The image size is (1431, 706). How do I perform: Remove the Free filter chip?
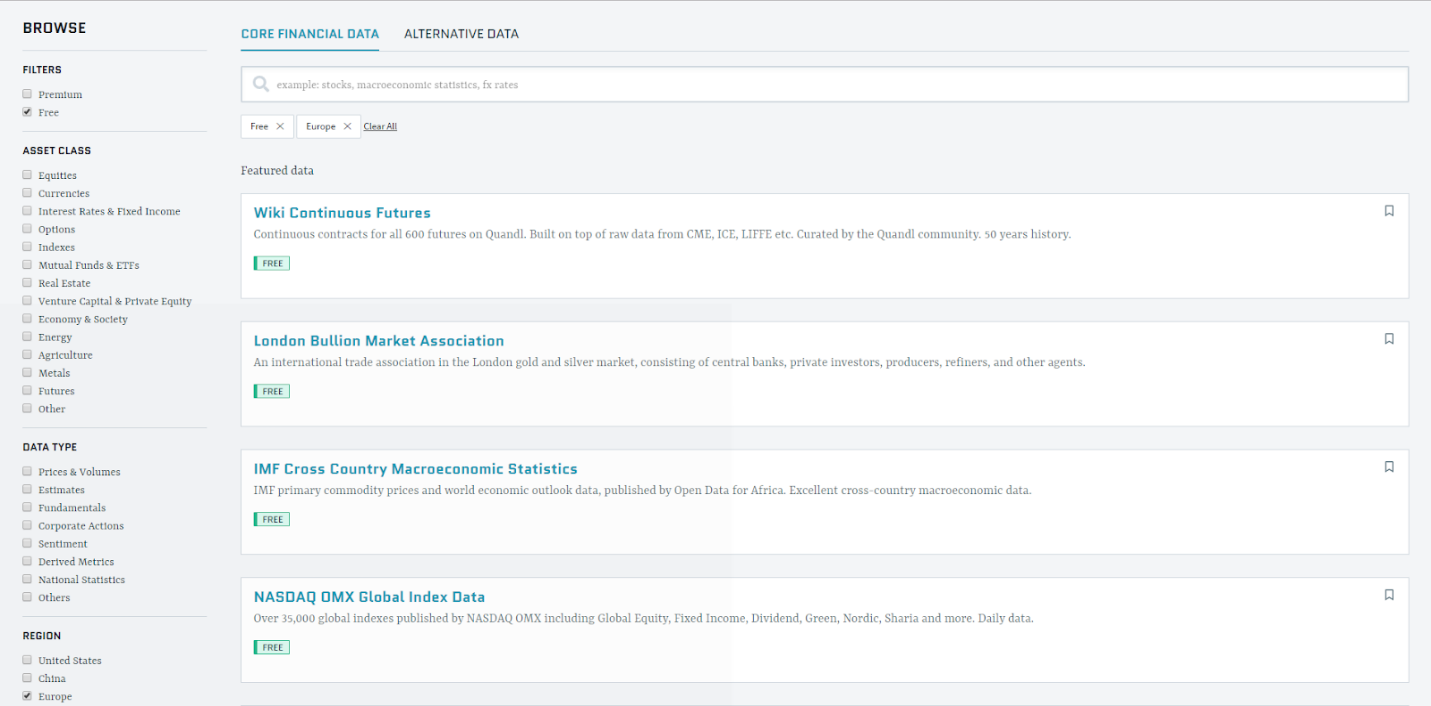point(280,126)
